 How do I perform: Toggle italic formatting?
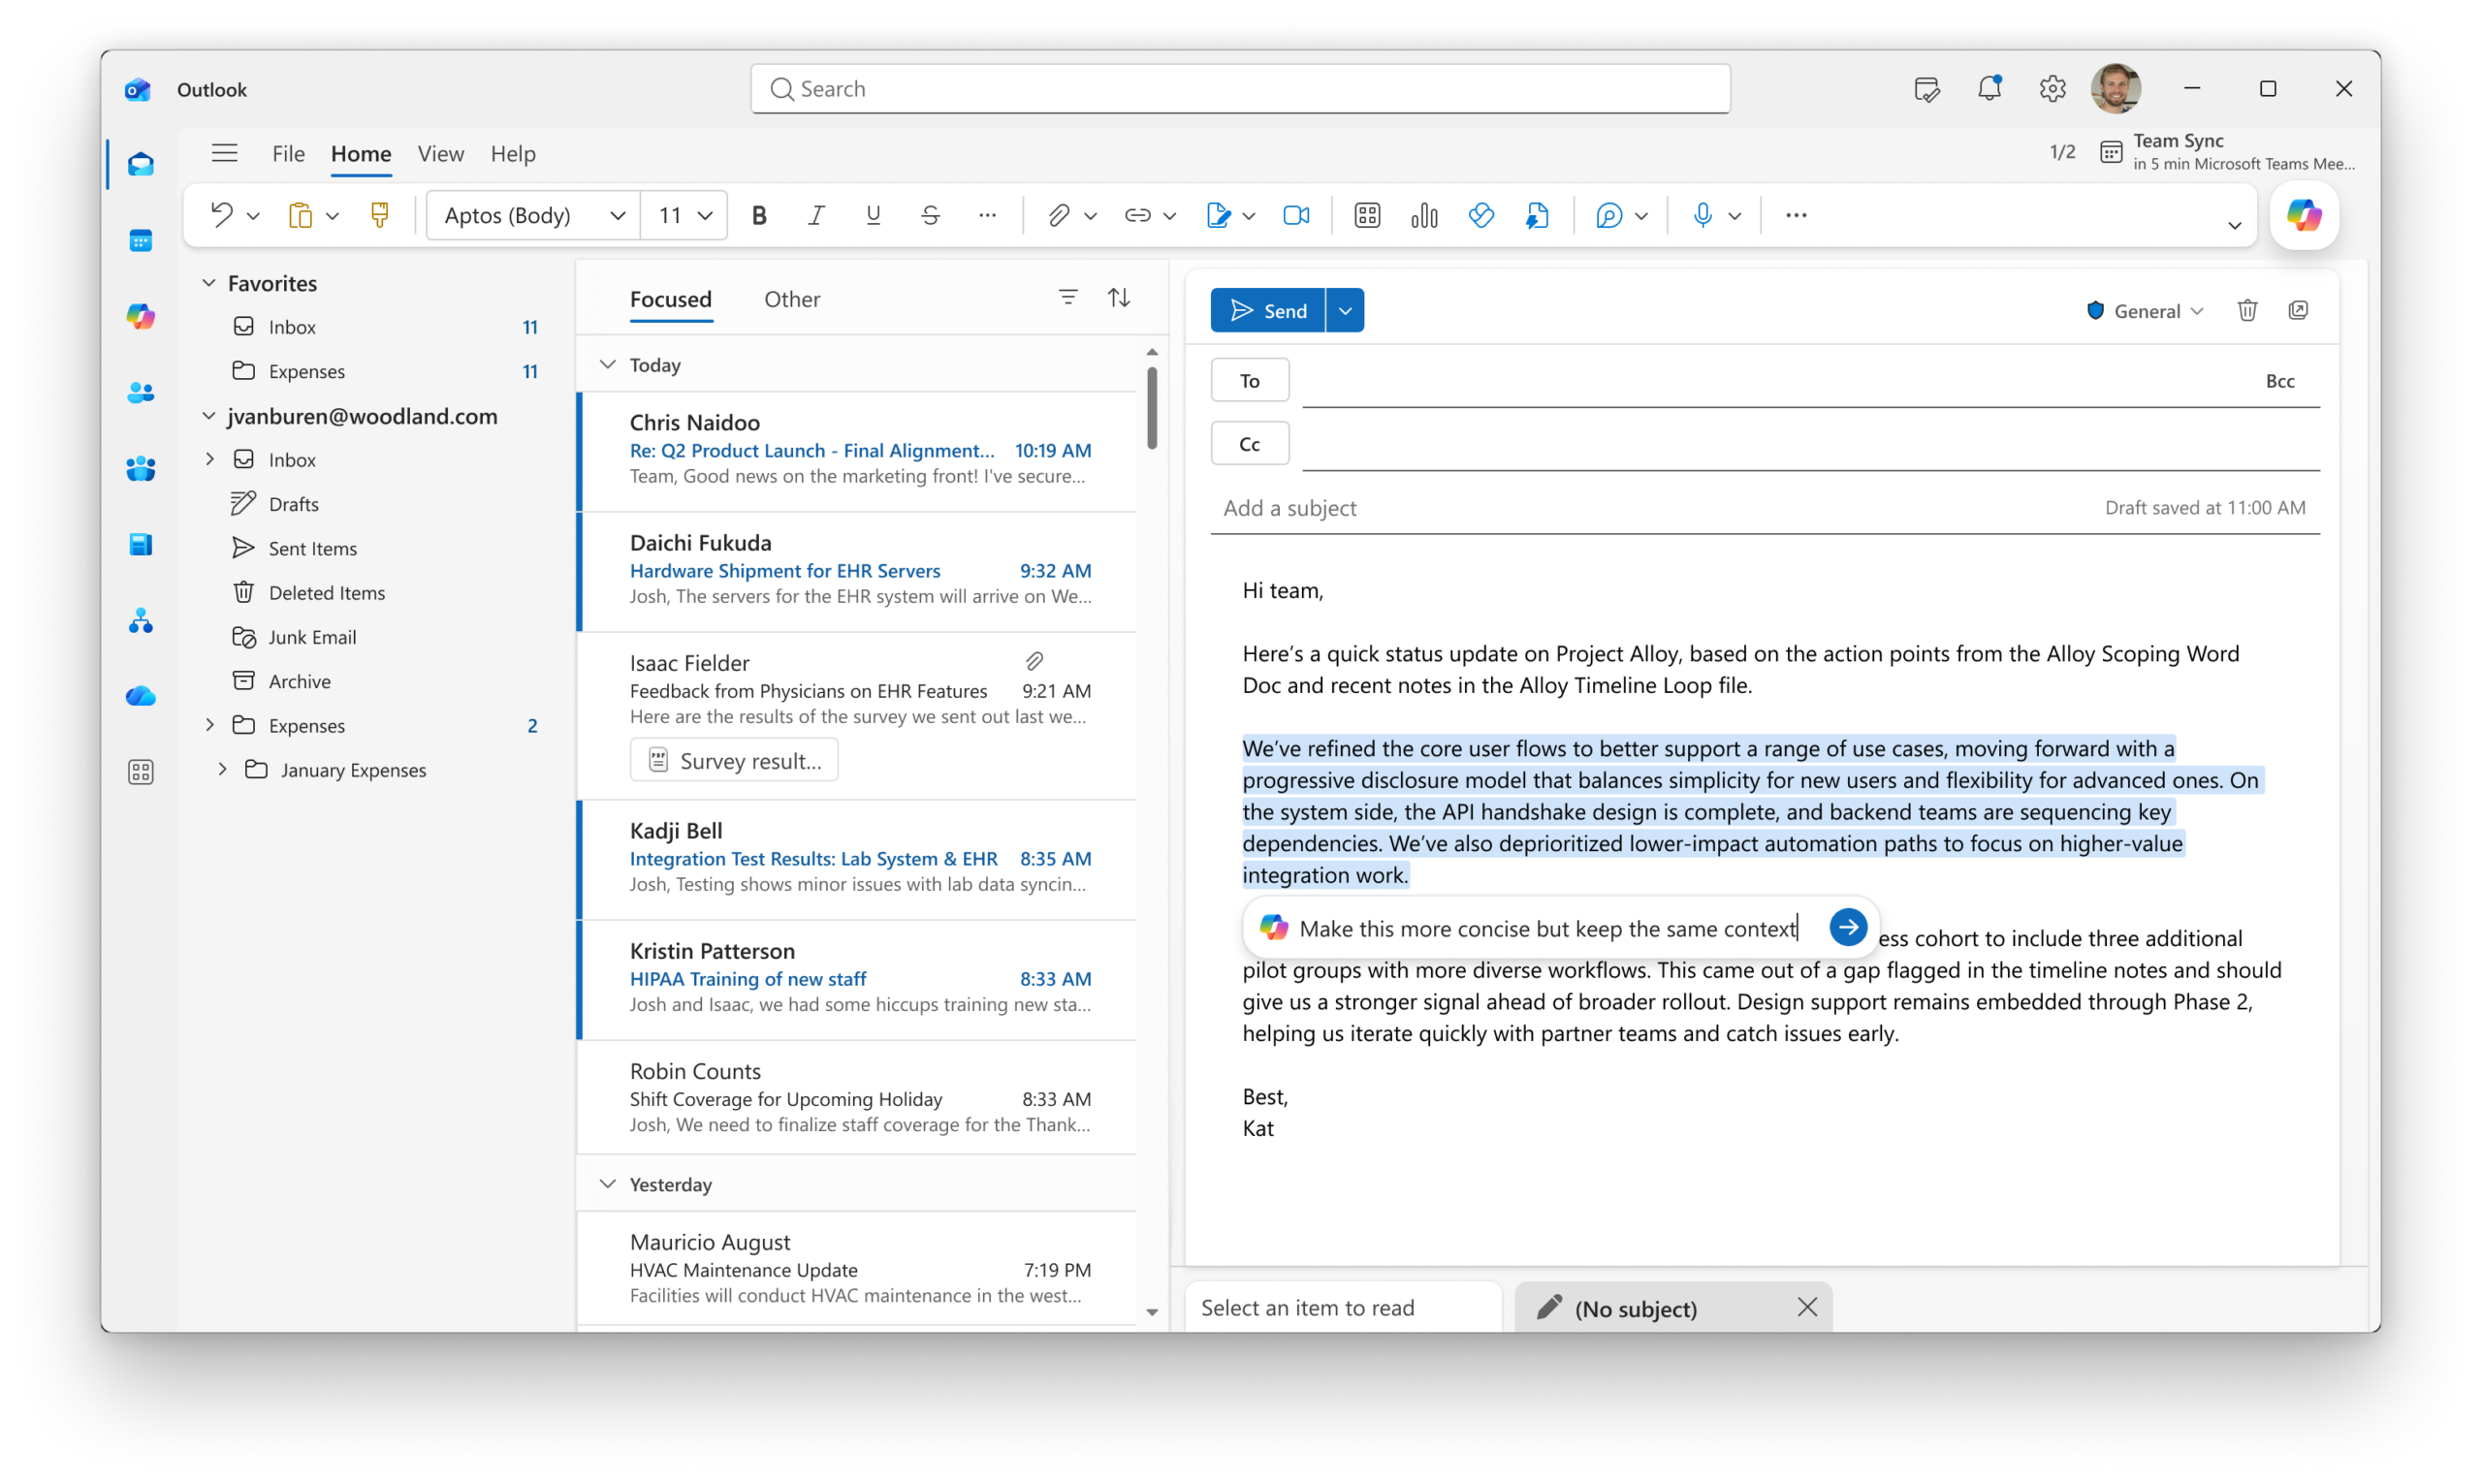pos(816,215)
